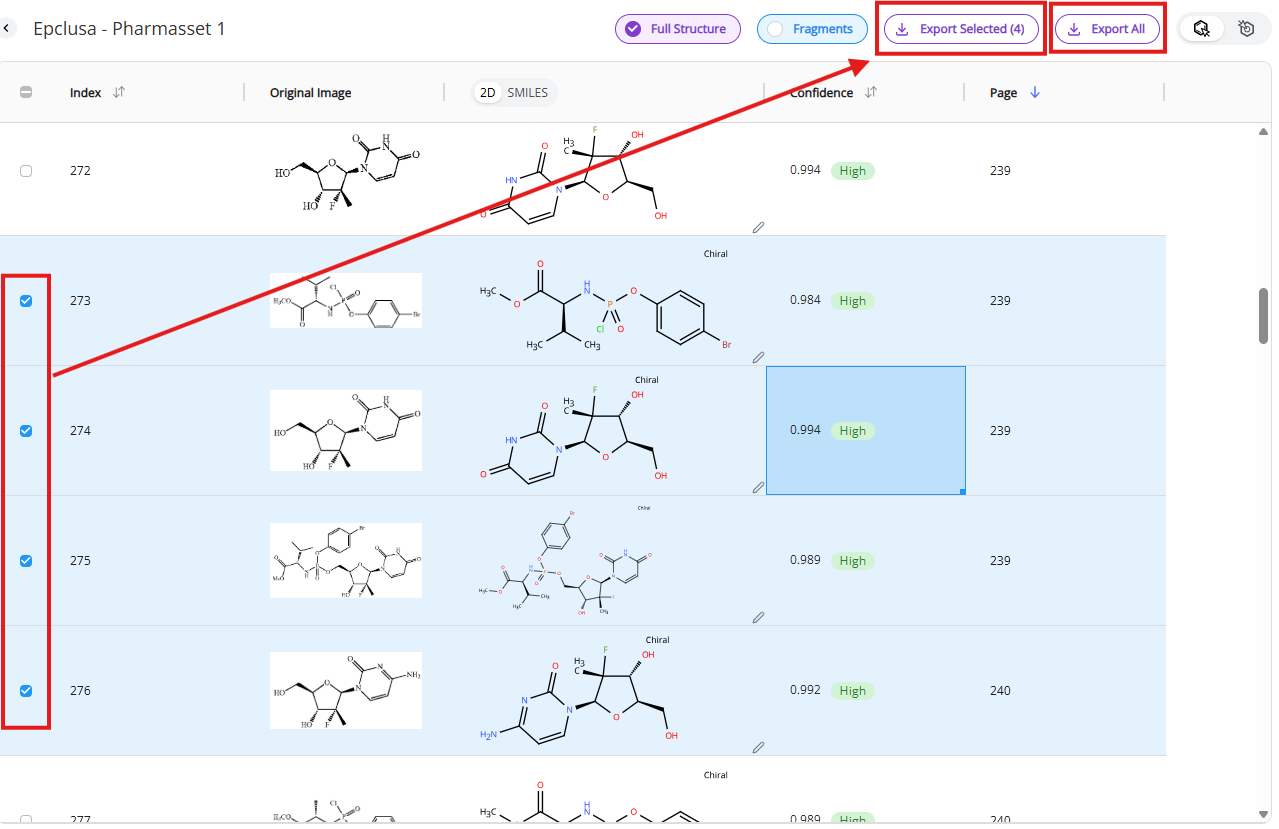The image size is (1279, 829).
Task: Sort by Confidence using the sort arrows
Action: click(x=871, y=92)
